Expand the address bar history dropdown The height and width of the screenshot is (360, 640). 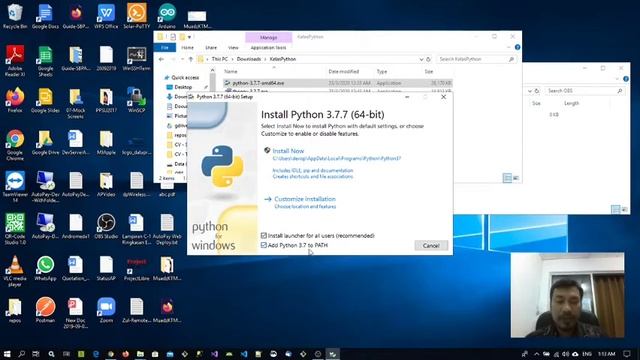[x=421, y=59]
